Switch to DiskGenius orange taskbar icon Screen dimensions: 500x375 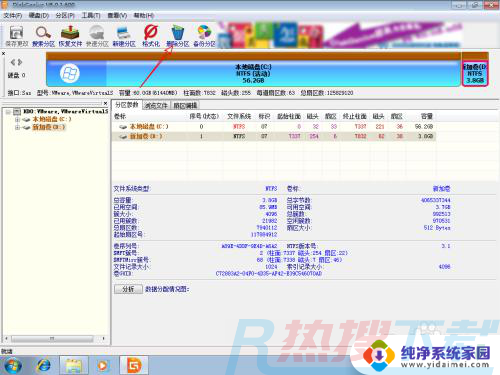coord(134,366)
